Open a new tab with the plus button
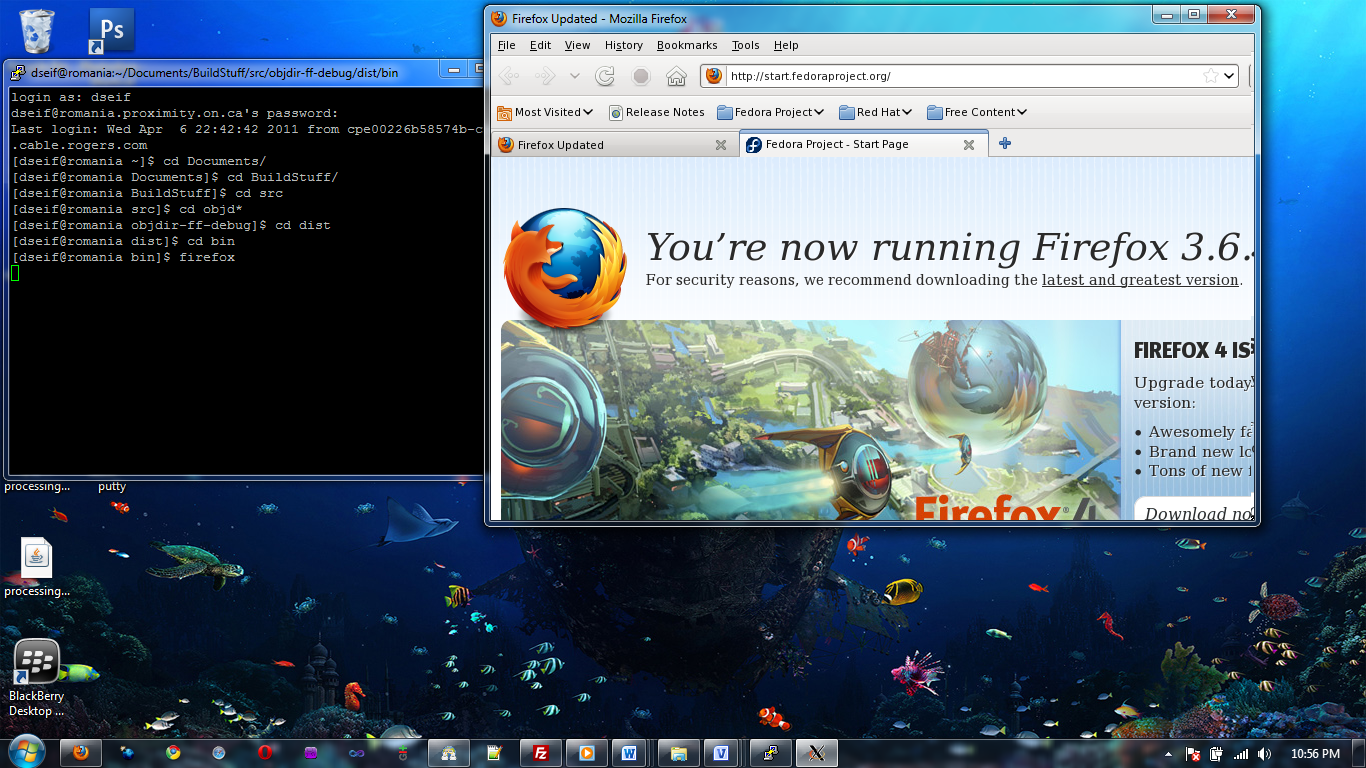This screenshot has width=1366, height=768. click(x=1005, y=144)
